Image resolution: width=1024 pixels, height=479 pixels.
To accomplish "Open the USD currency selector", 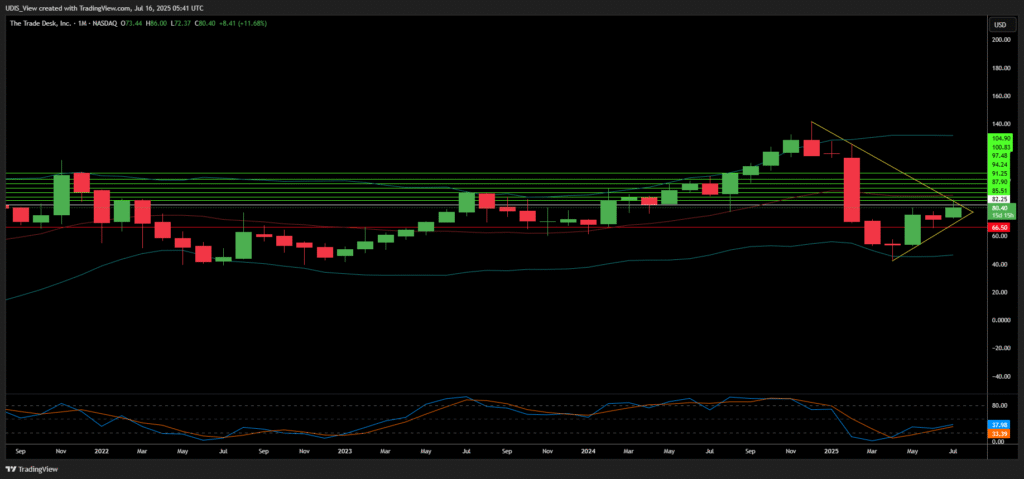I will coord(998,24).
